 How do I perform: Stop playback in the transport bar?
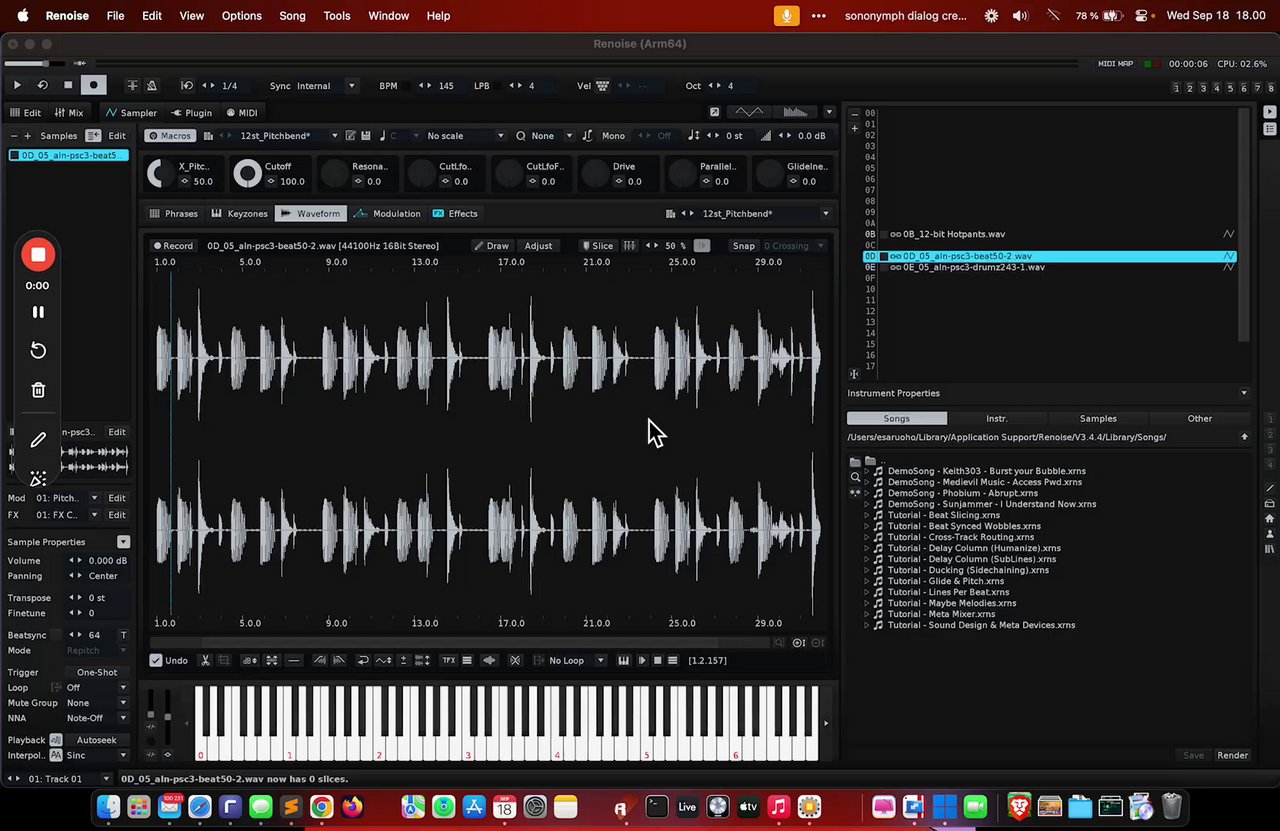68,86
